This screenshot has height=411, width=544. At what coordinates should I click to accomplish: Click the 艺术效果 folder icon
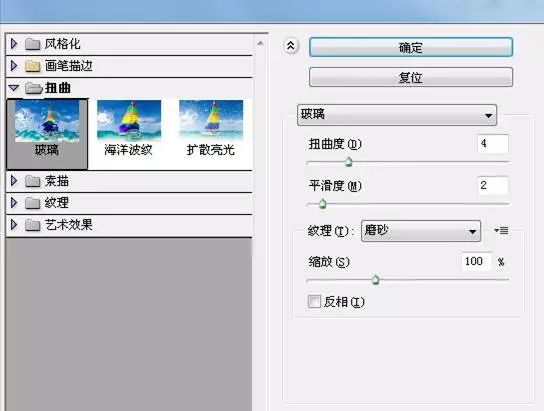point(33,225)
